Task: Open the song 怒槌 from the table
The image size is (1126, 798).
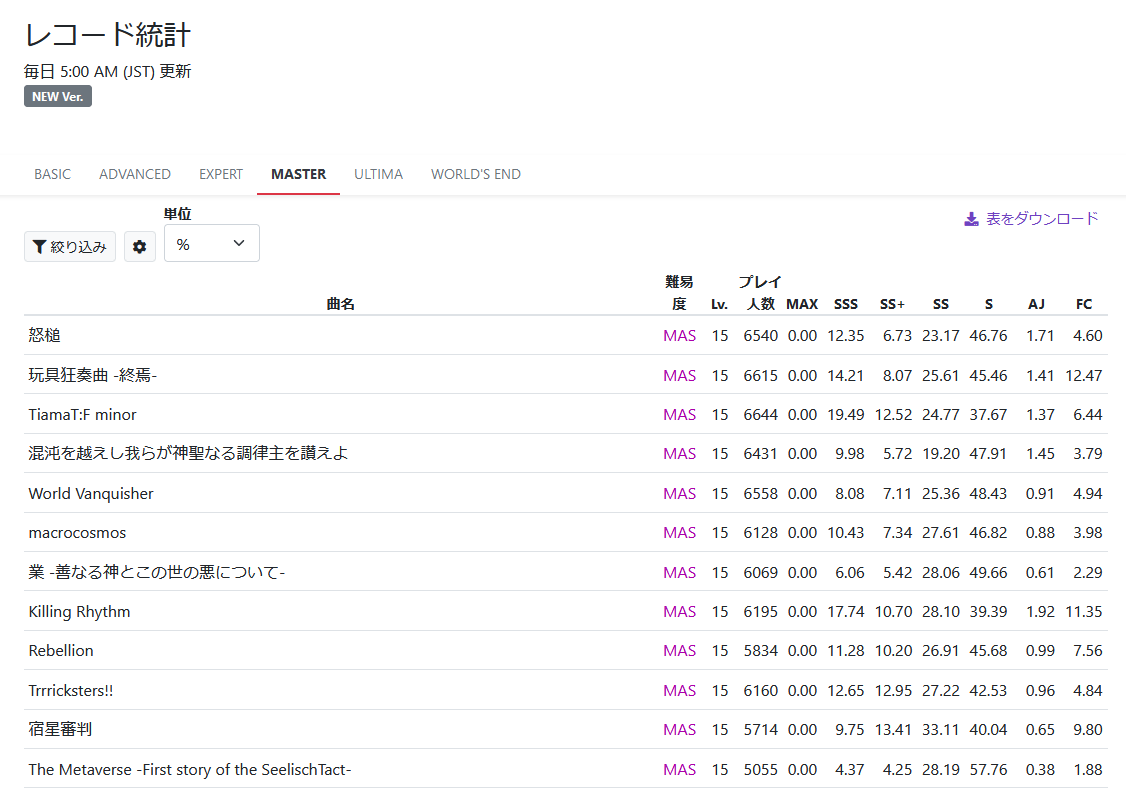Action: pyautogui.click(x=44, y=335)
